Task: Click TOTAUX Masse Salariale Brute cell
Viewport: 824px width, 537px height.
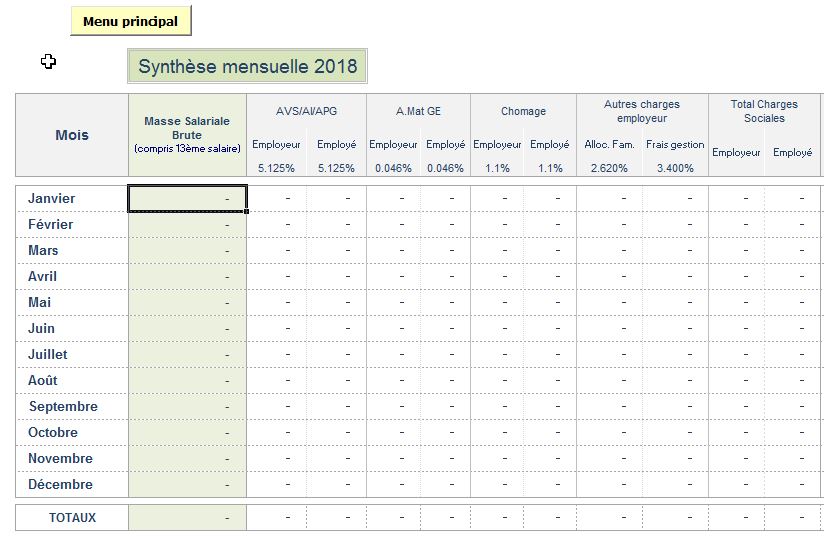Action: 187,518
